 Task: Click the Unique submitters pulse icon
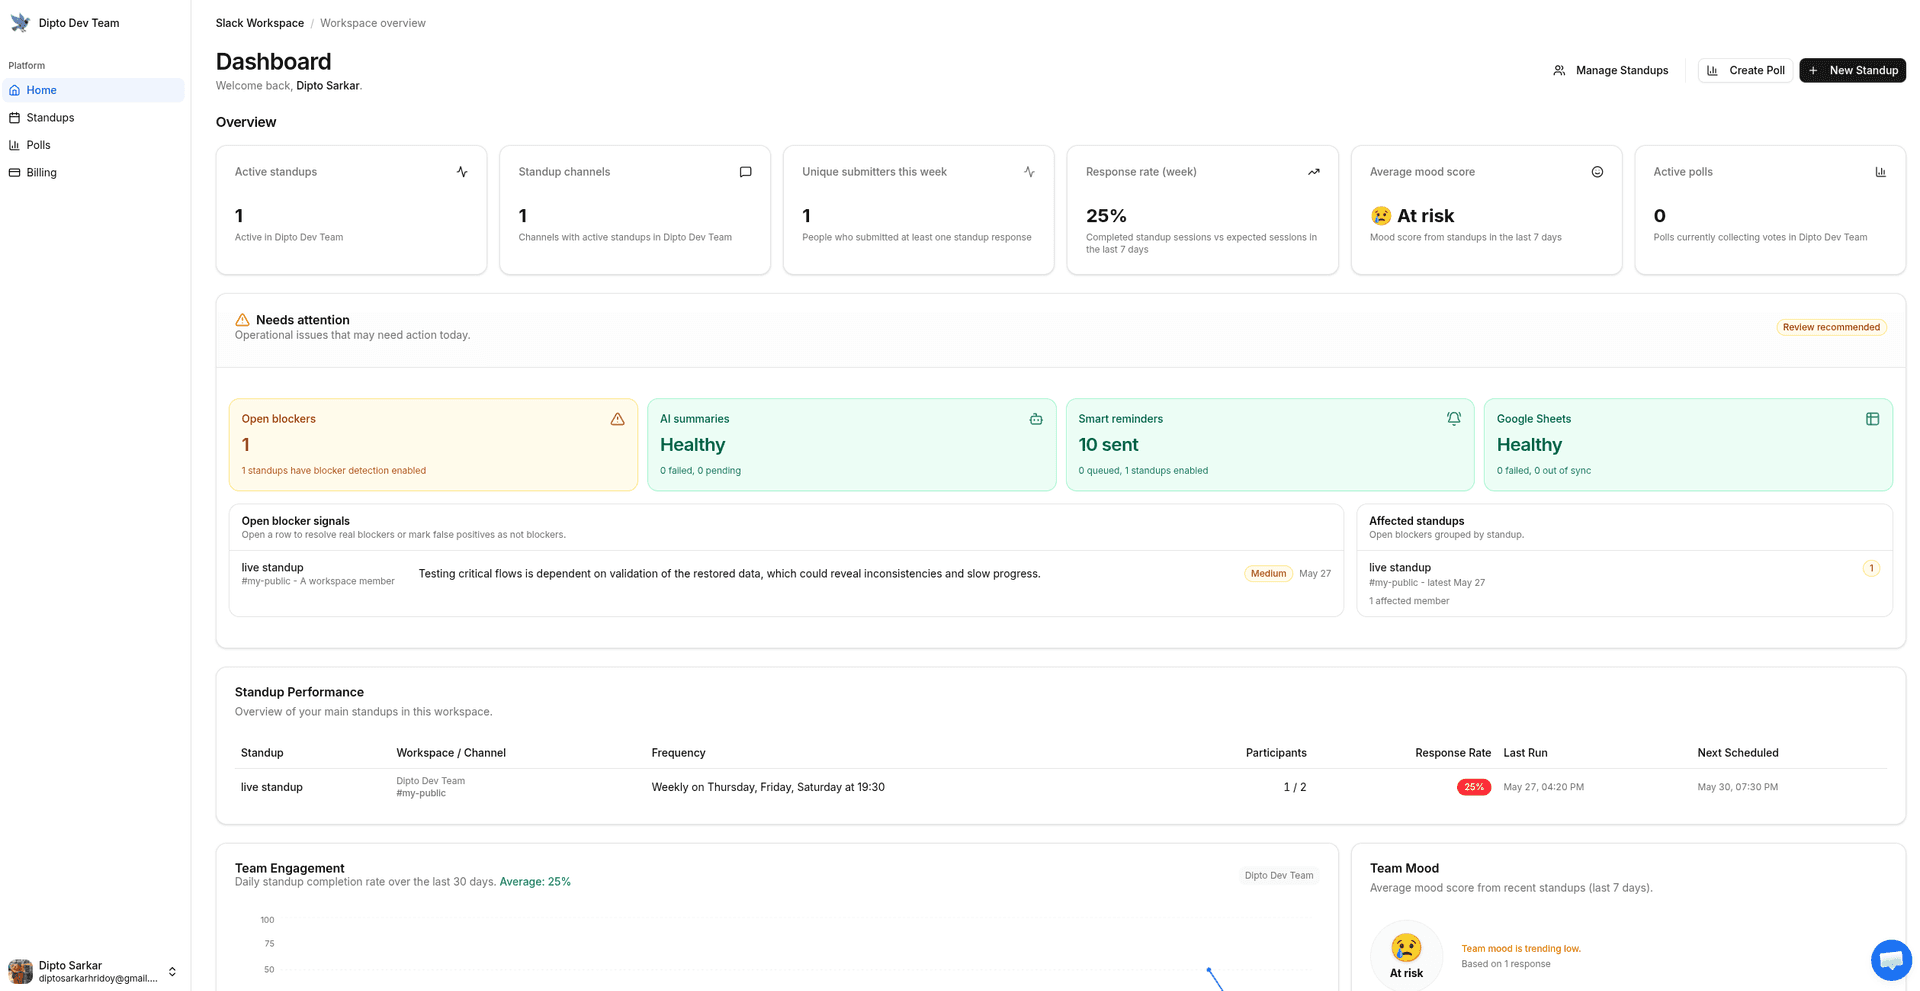click(1029, 172)
